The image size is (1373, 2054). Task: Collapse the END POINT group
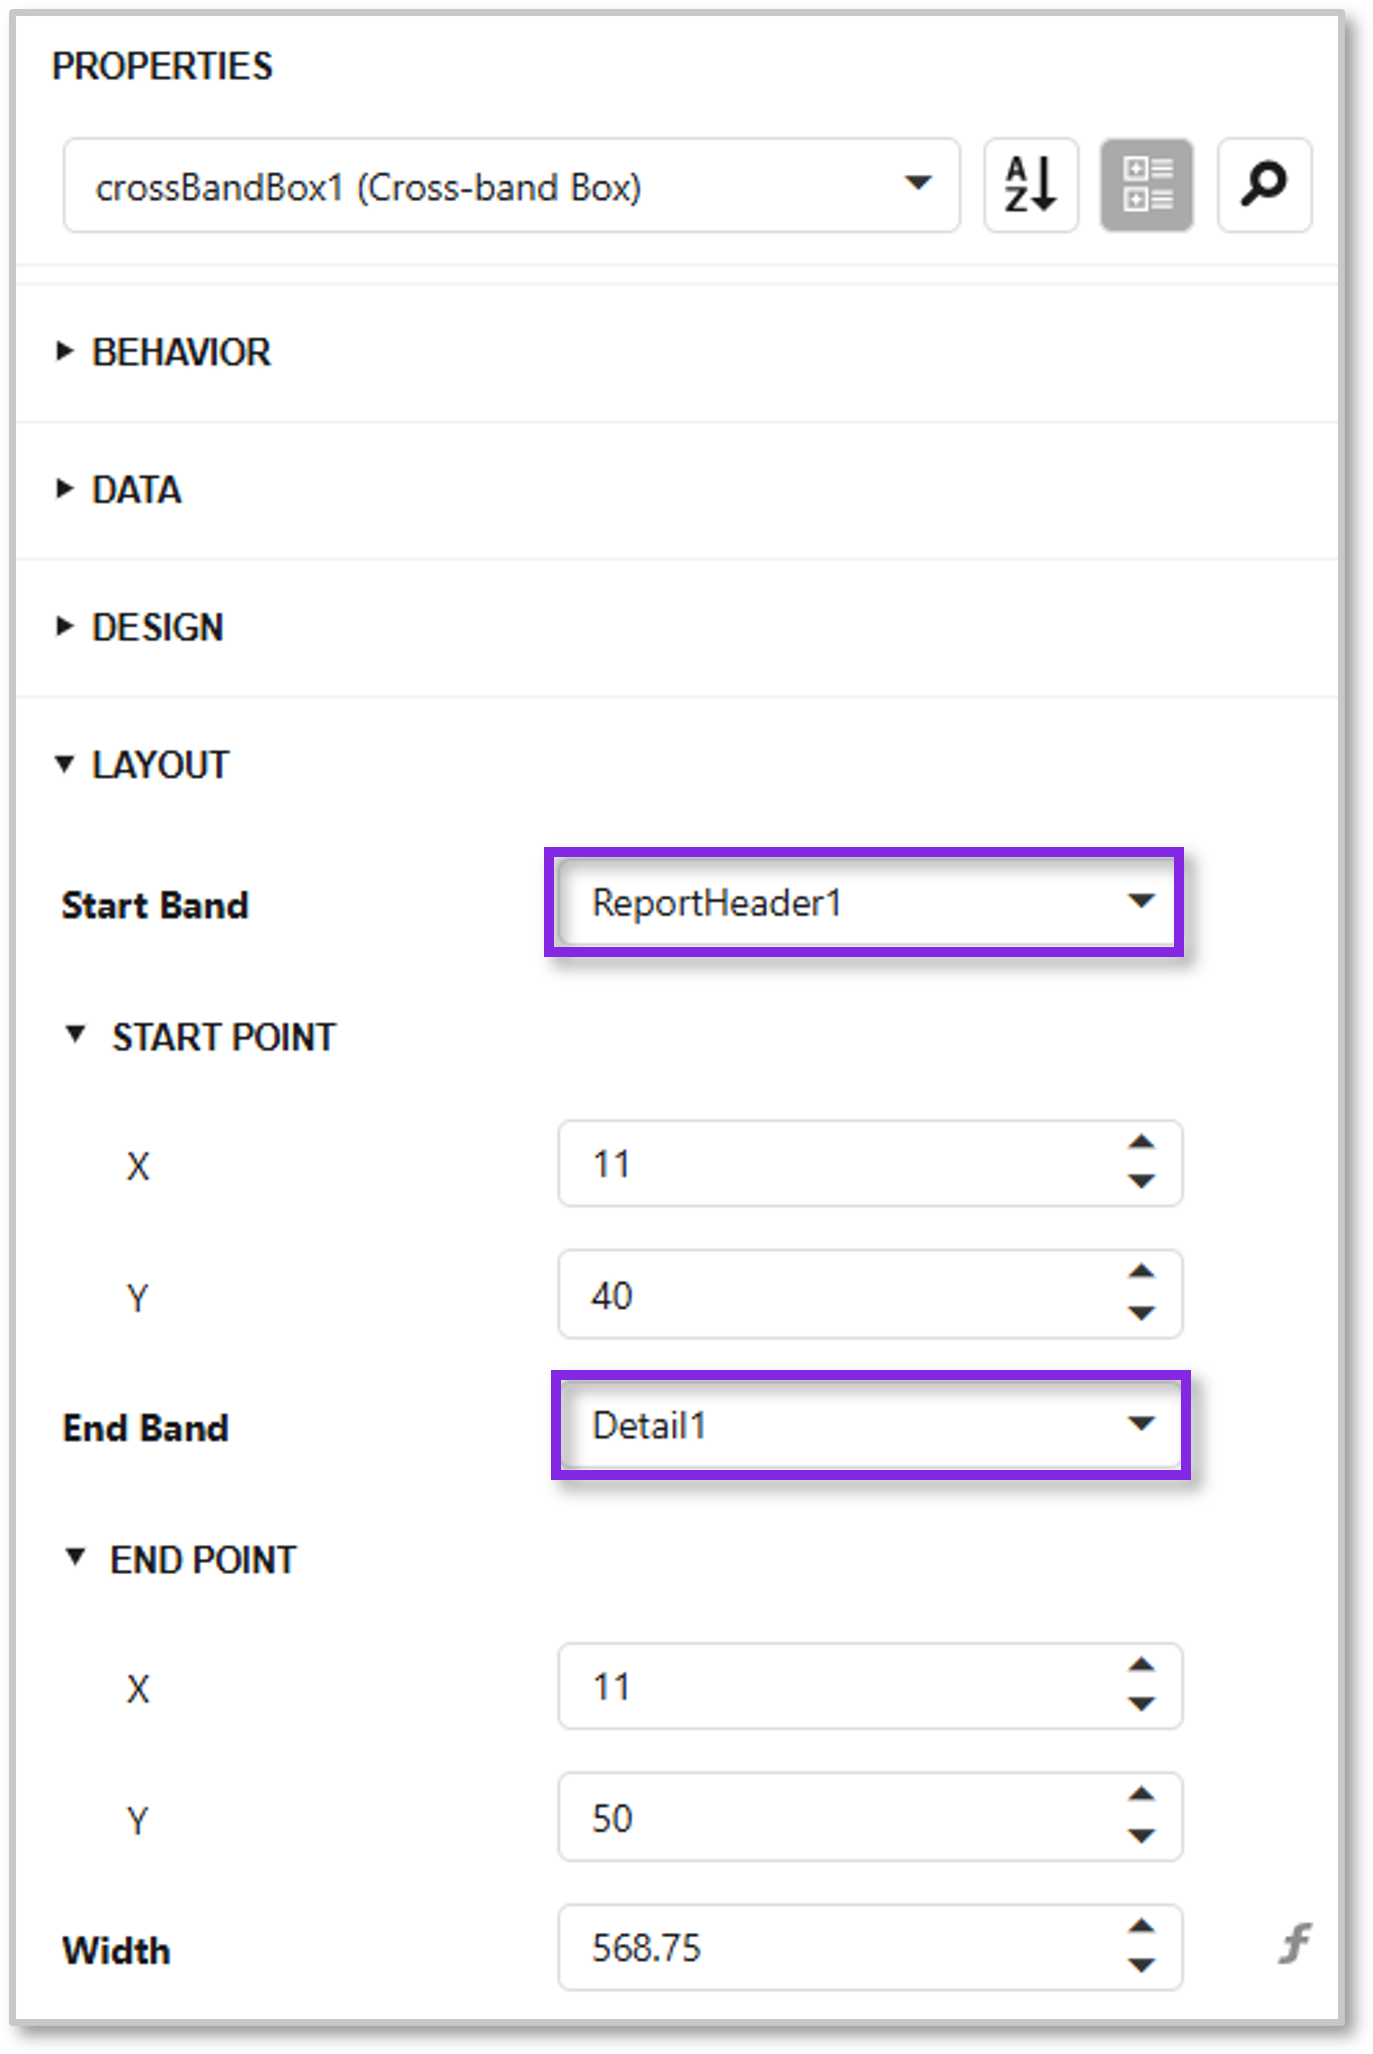click(x=75, y=1558)
